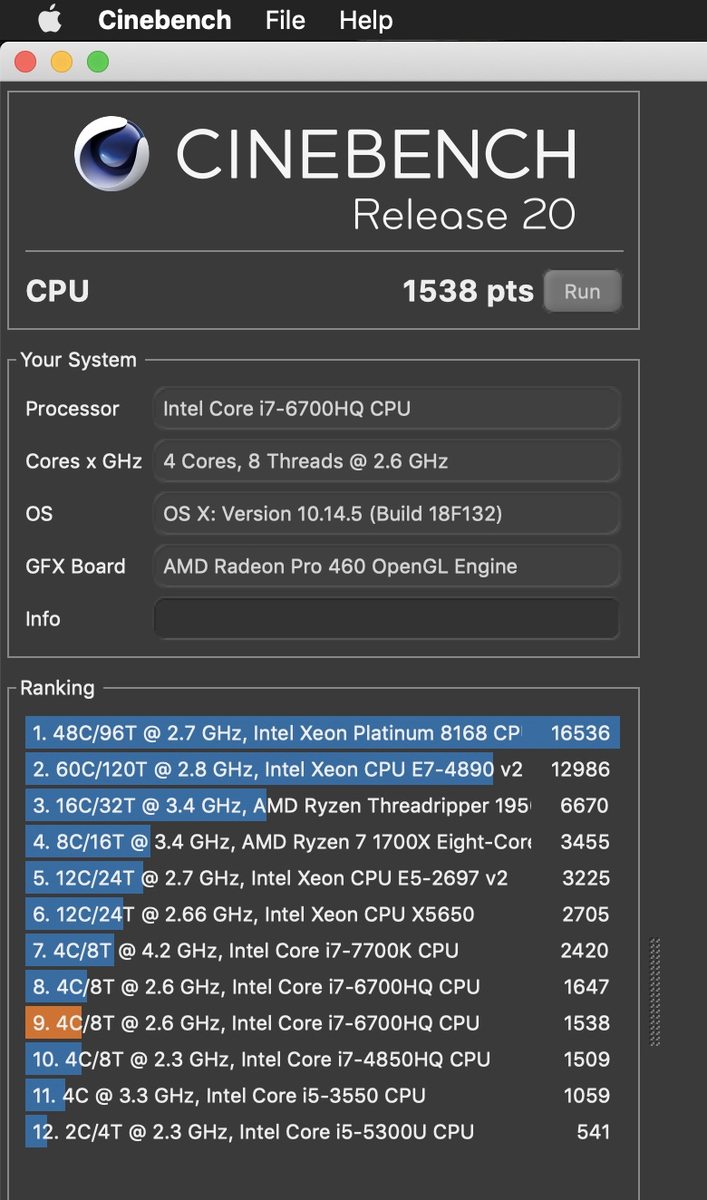The height and width of the screenshot is (1200, 707).
Task: Click the GFX Board field AMD Radeon Pro 460
Action: click(386, 566)
